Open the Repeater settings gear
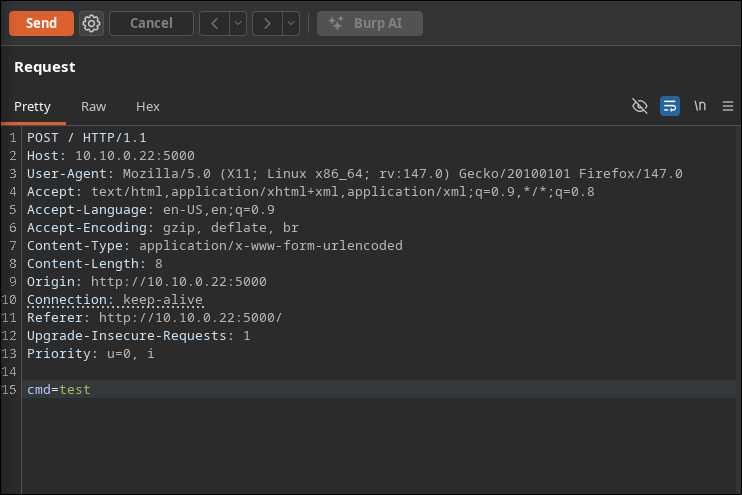 [x=91, y=23]
